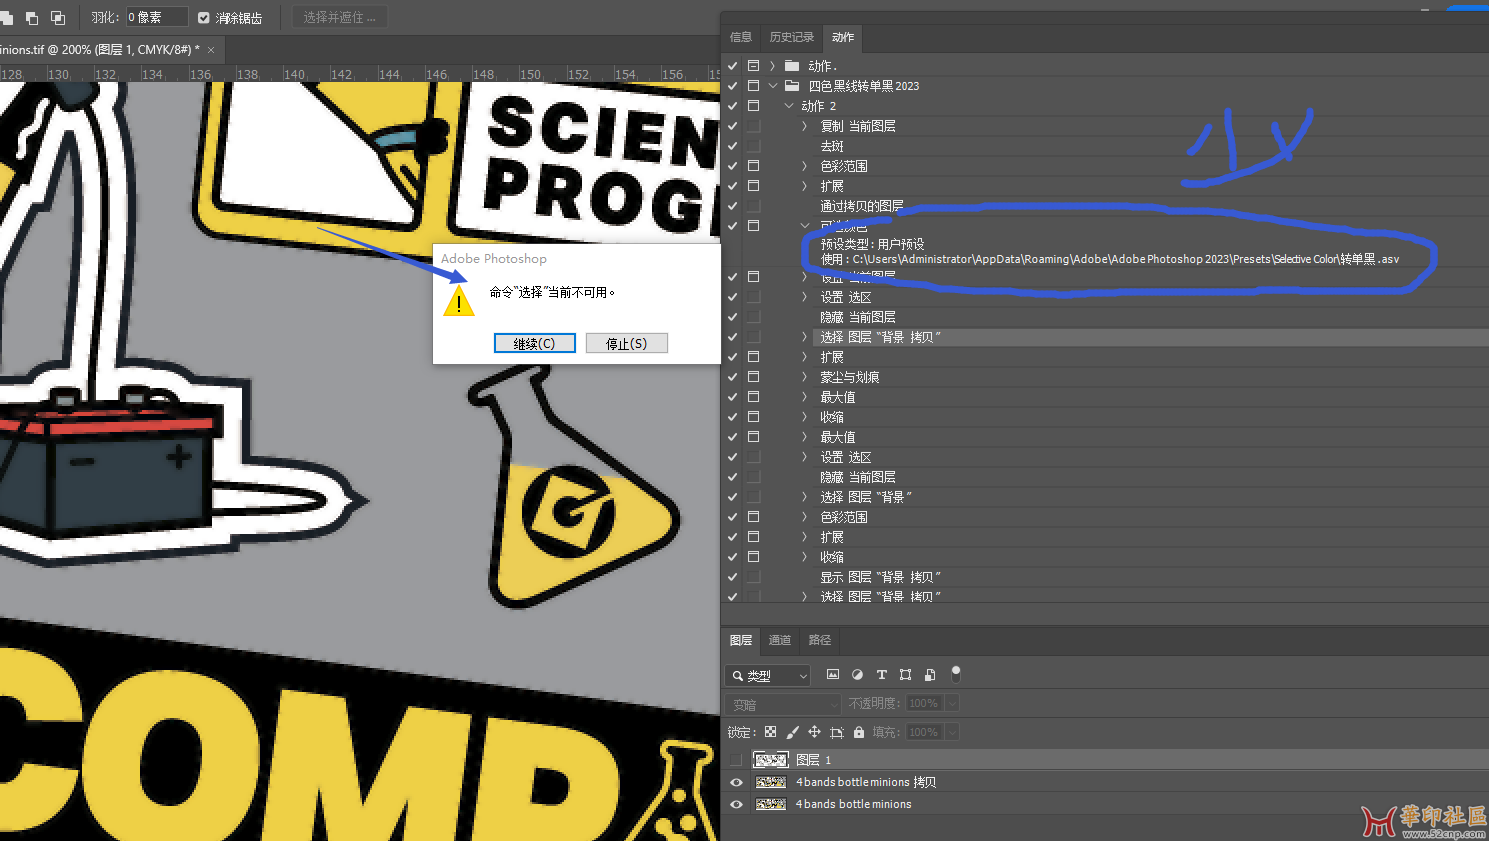Switch to the 通道 tab
This screenshot has width=1489, height=841.
(x=780, y=640)
